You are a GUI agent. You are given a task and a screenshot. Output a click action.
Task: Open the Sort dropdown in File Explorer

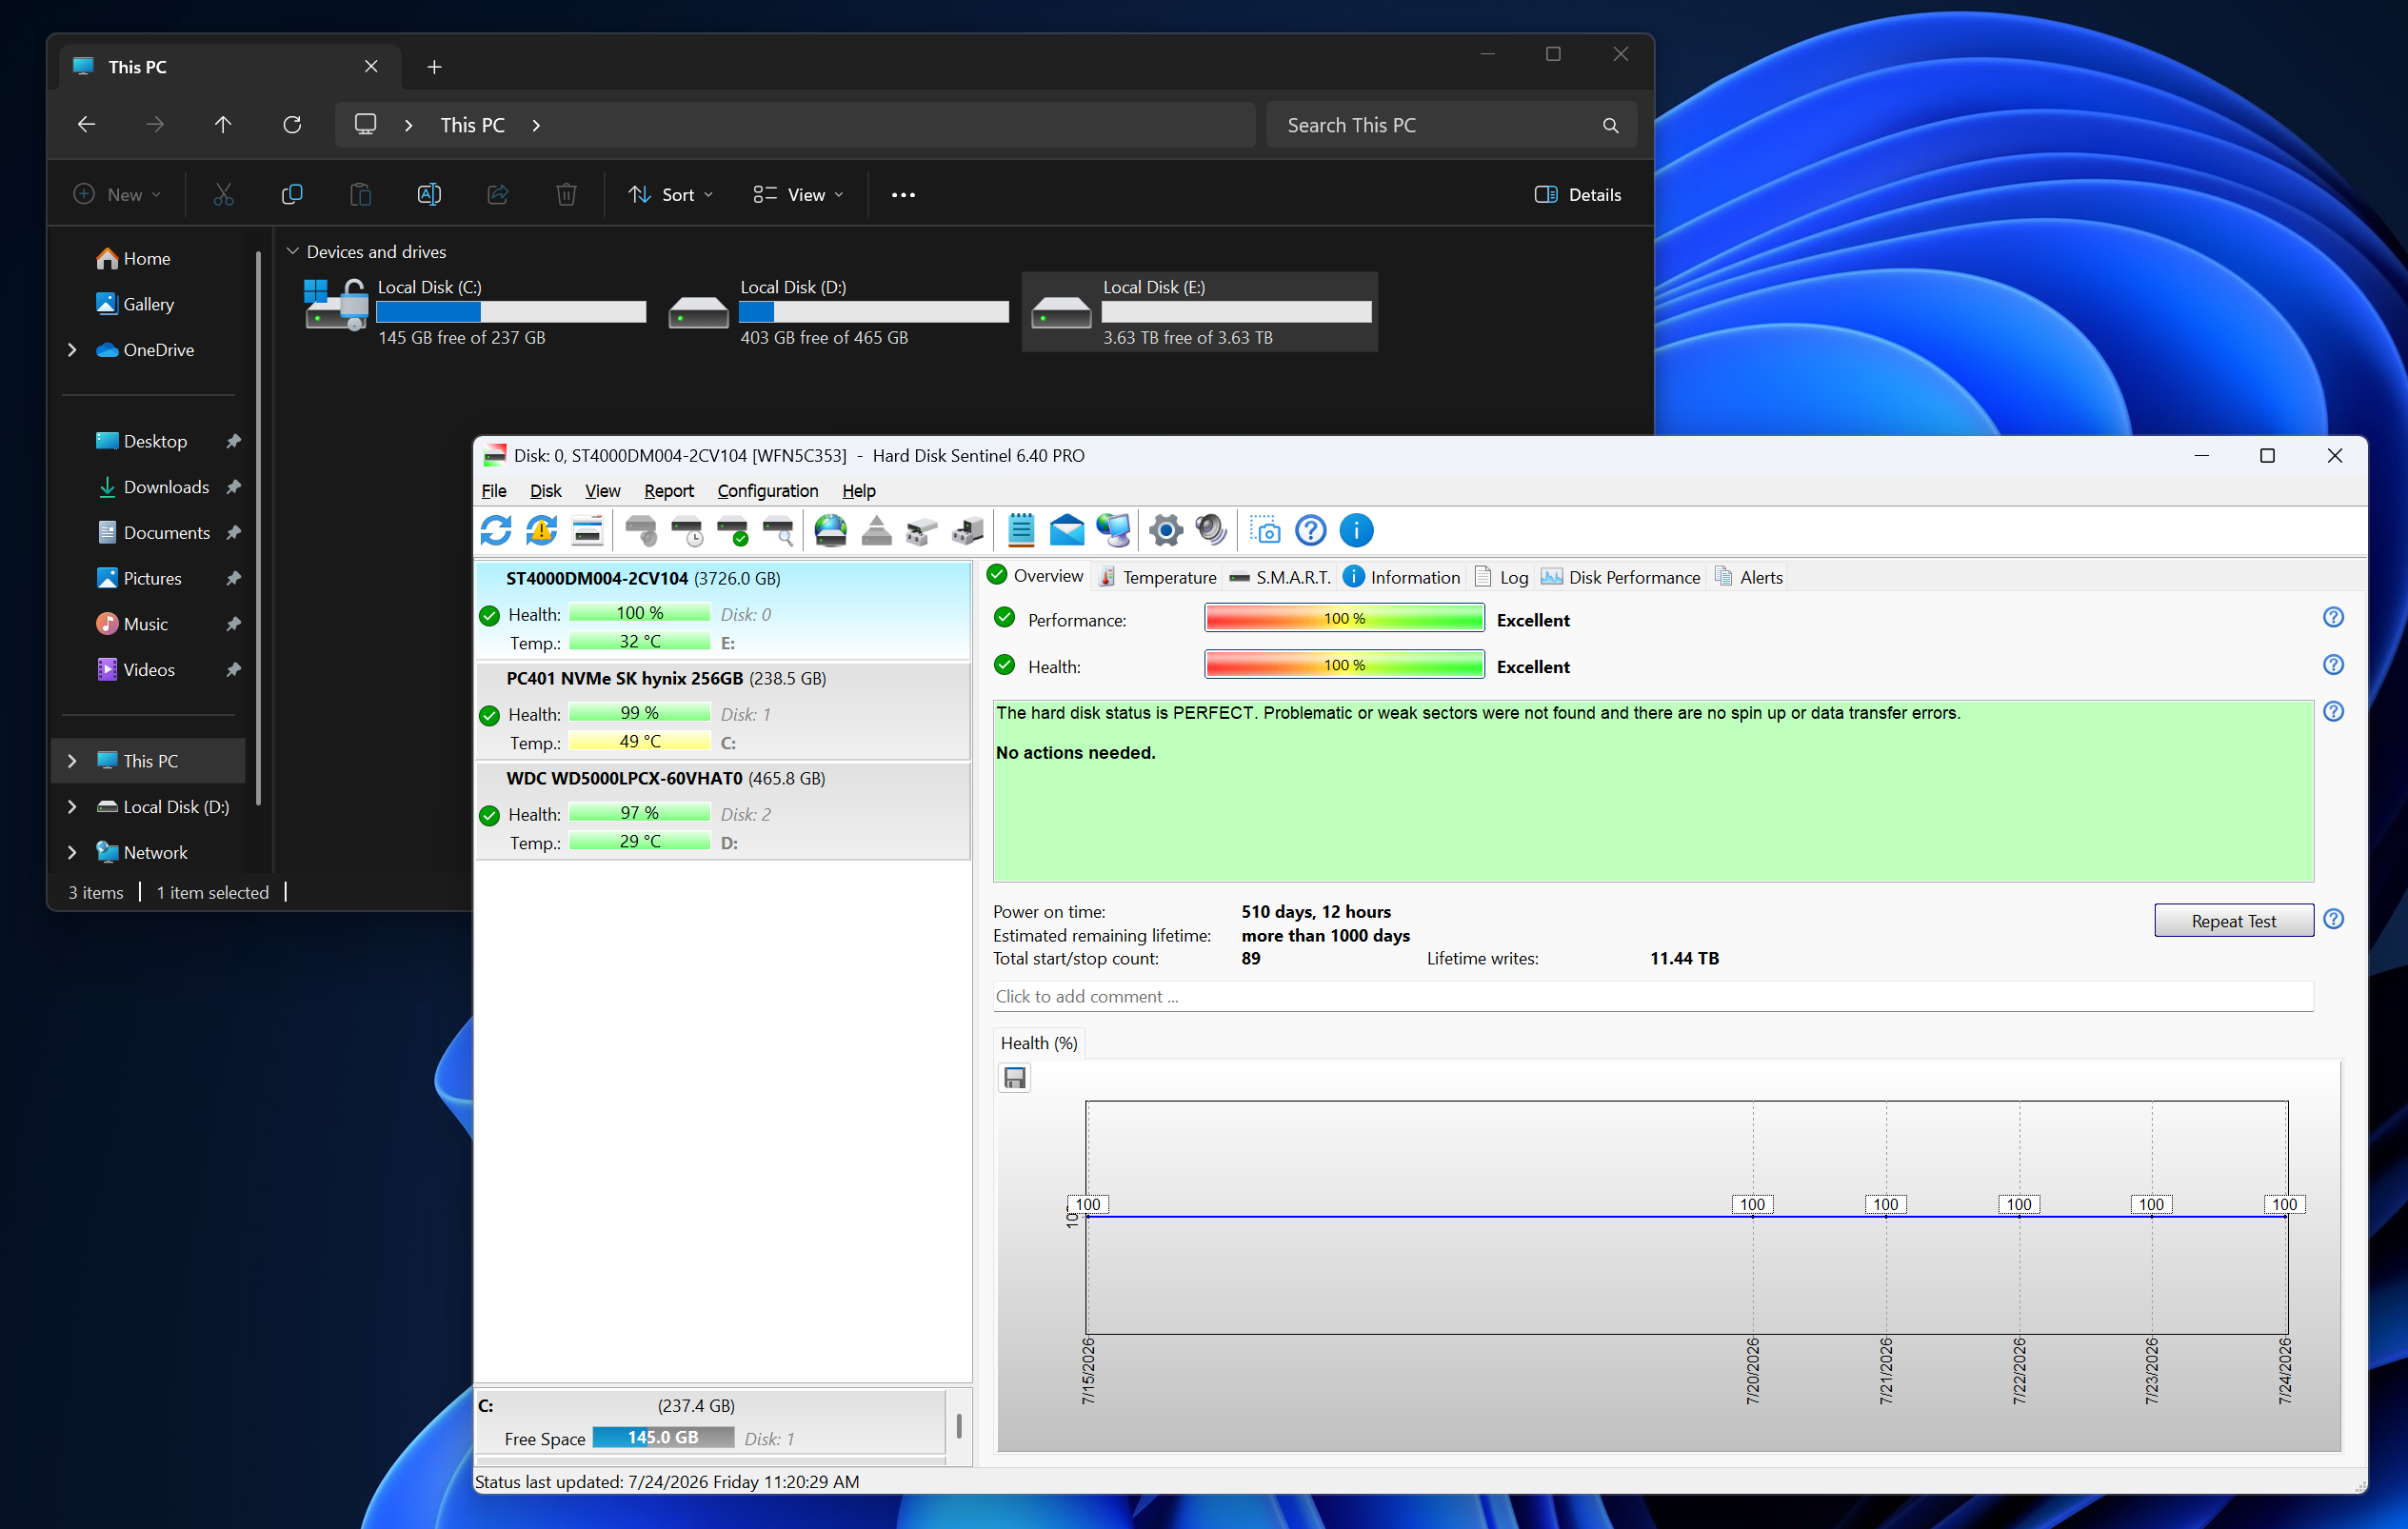click(x=671, y=194)
